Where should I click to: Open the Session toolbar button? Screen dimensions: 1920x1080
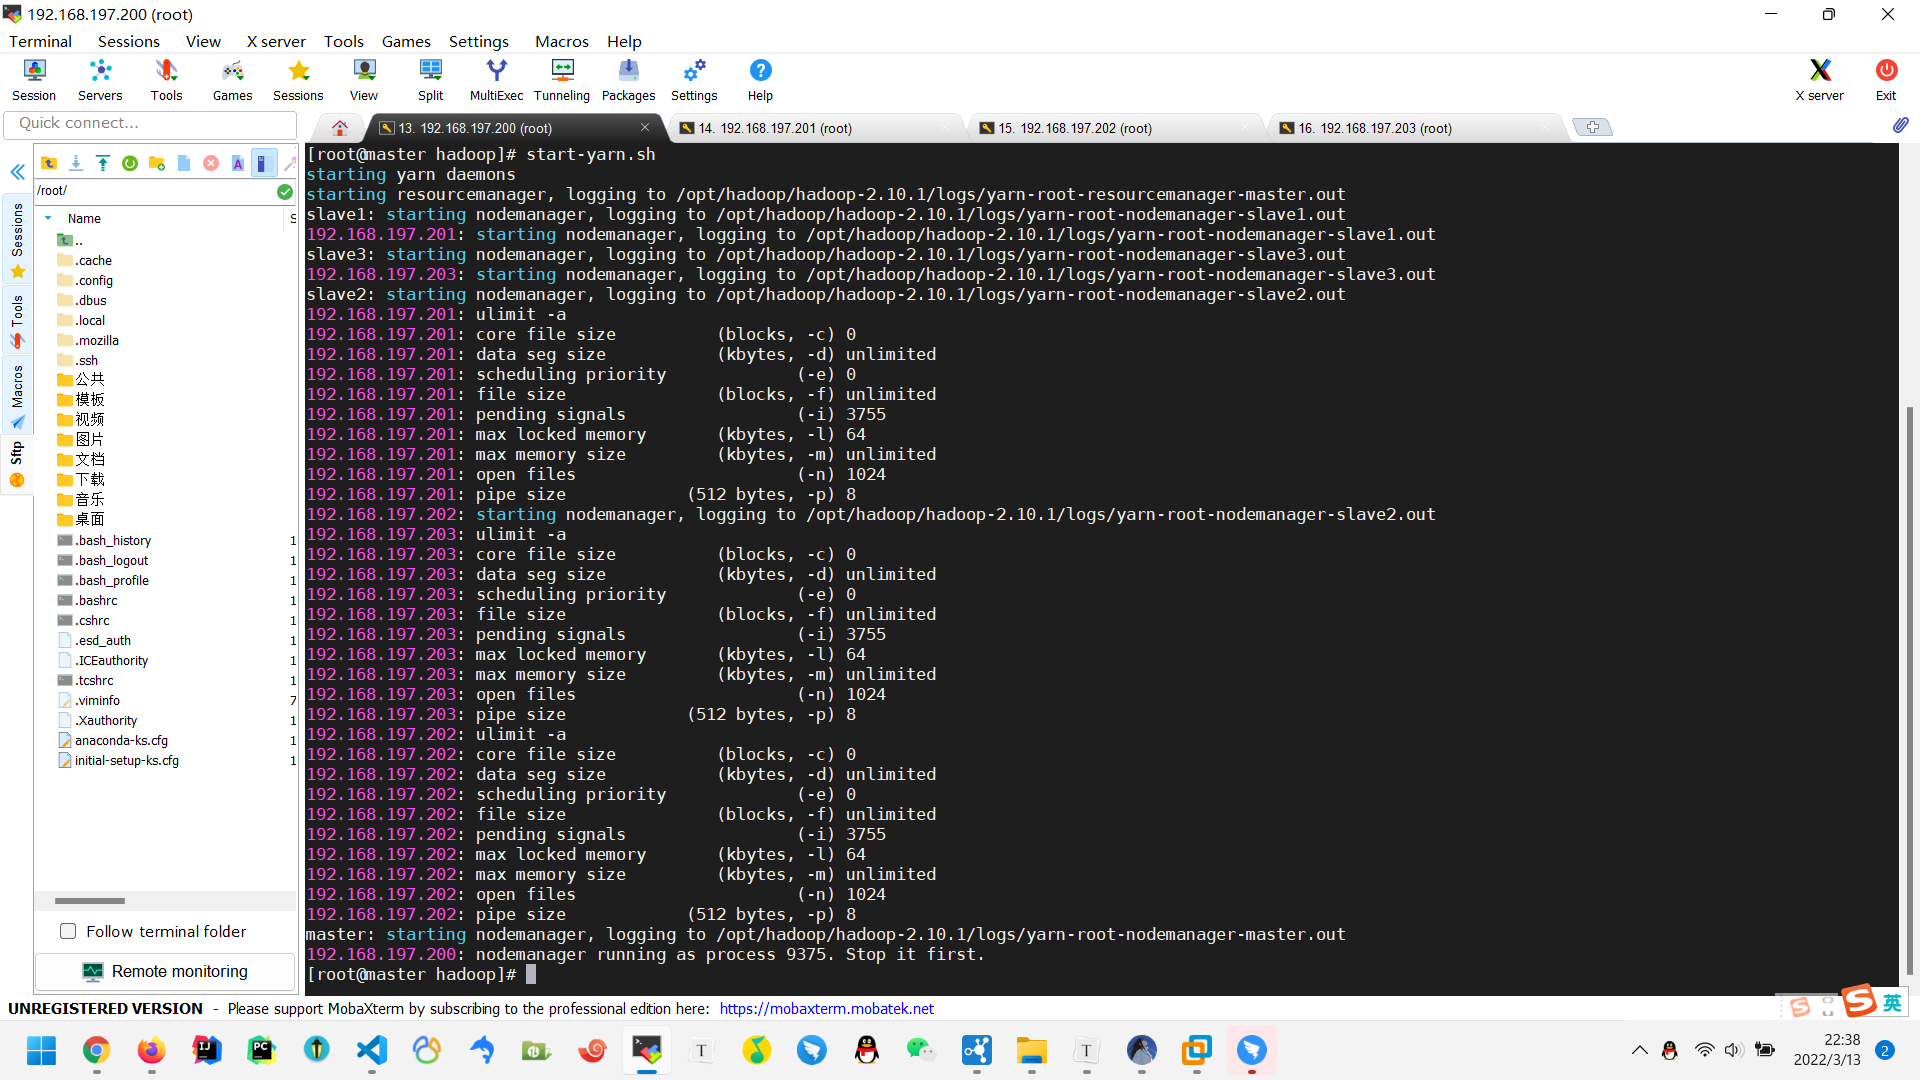34,80
